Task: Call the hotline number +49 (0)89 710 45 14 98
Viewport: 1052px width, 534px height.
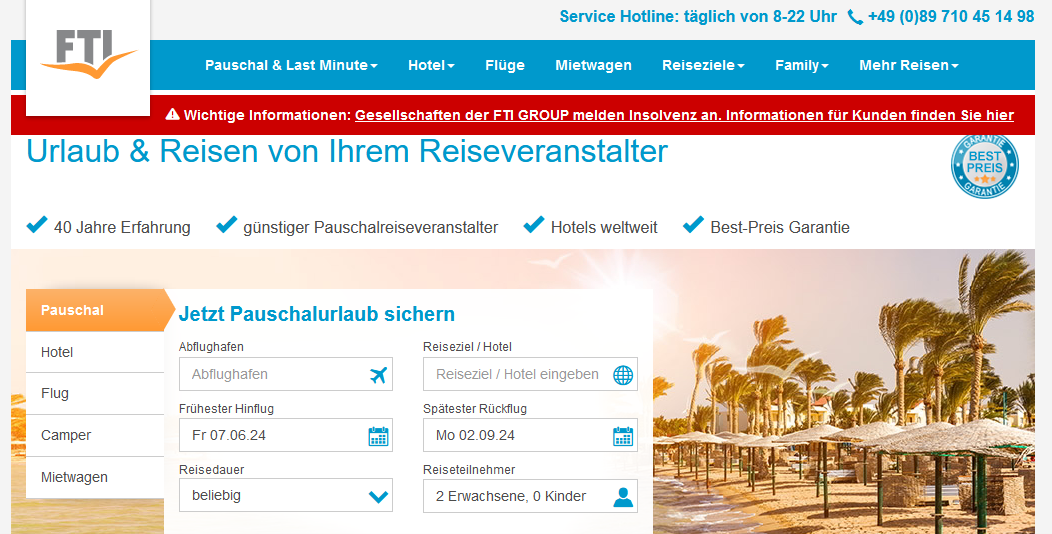Action: point(951,17)
